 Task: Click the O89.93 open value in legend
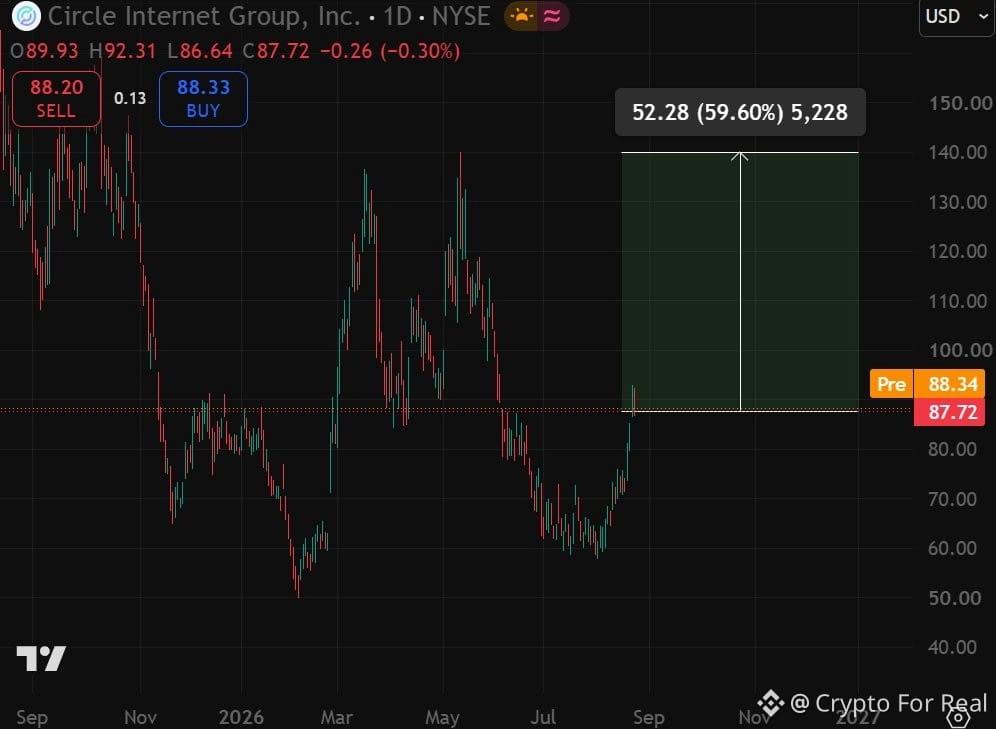pos(44,51)
